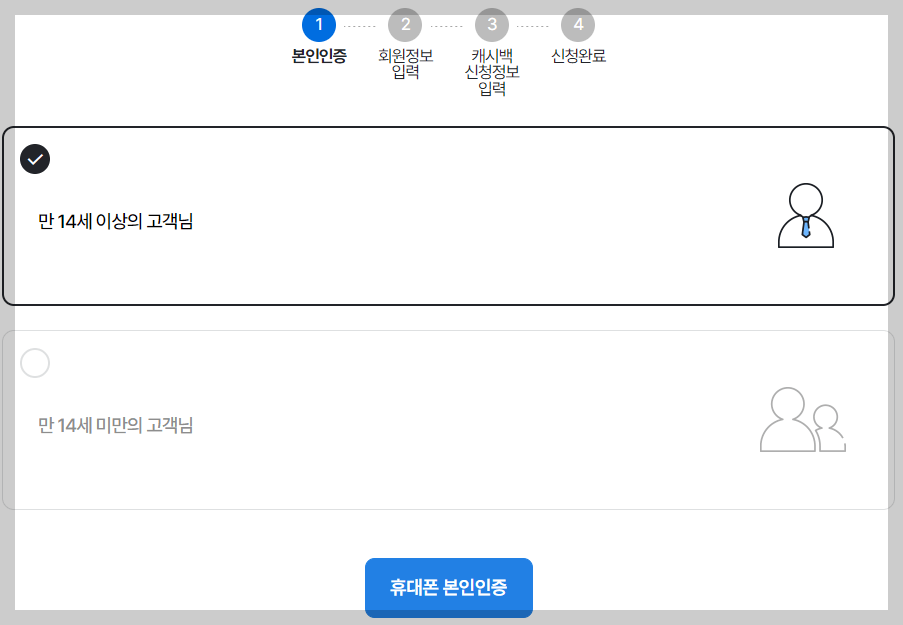This screenshot has width=903, height=625.
Task: Click step 1 circle labeled 본인인증
Action: pos(318,26)
